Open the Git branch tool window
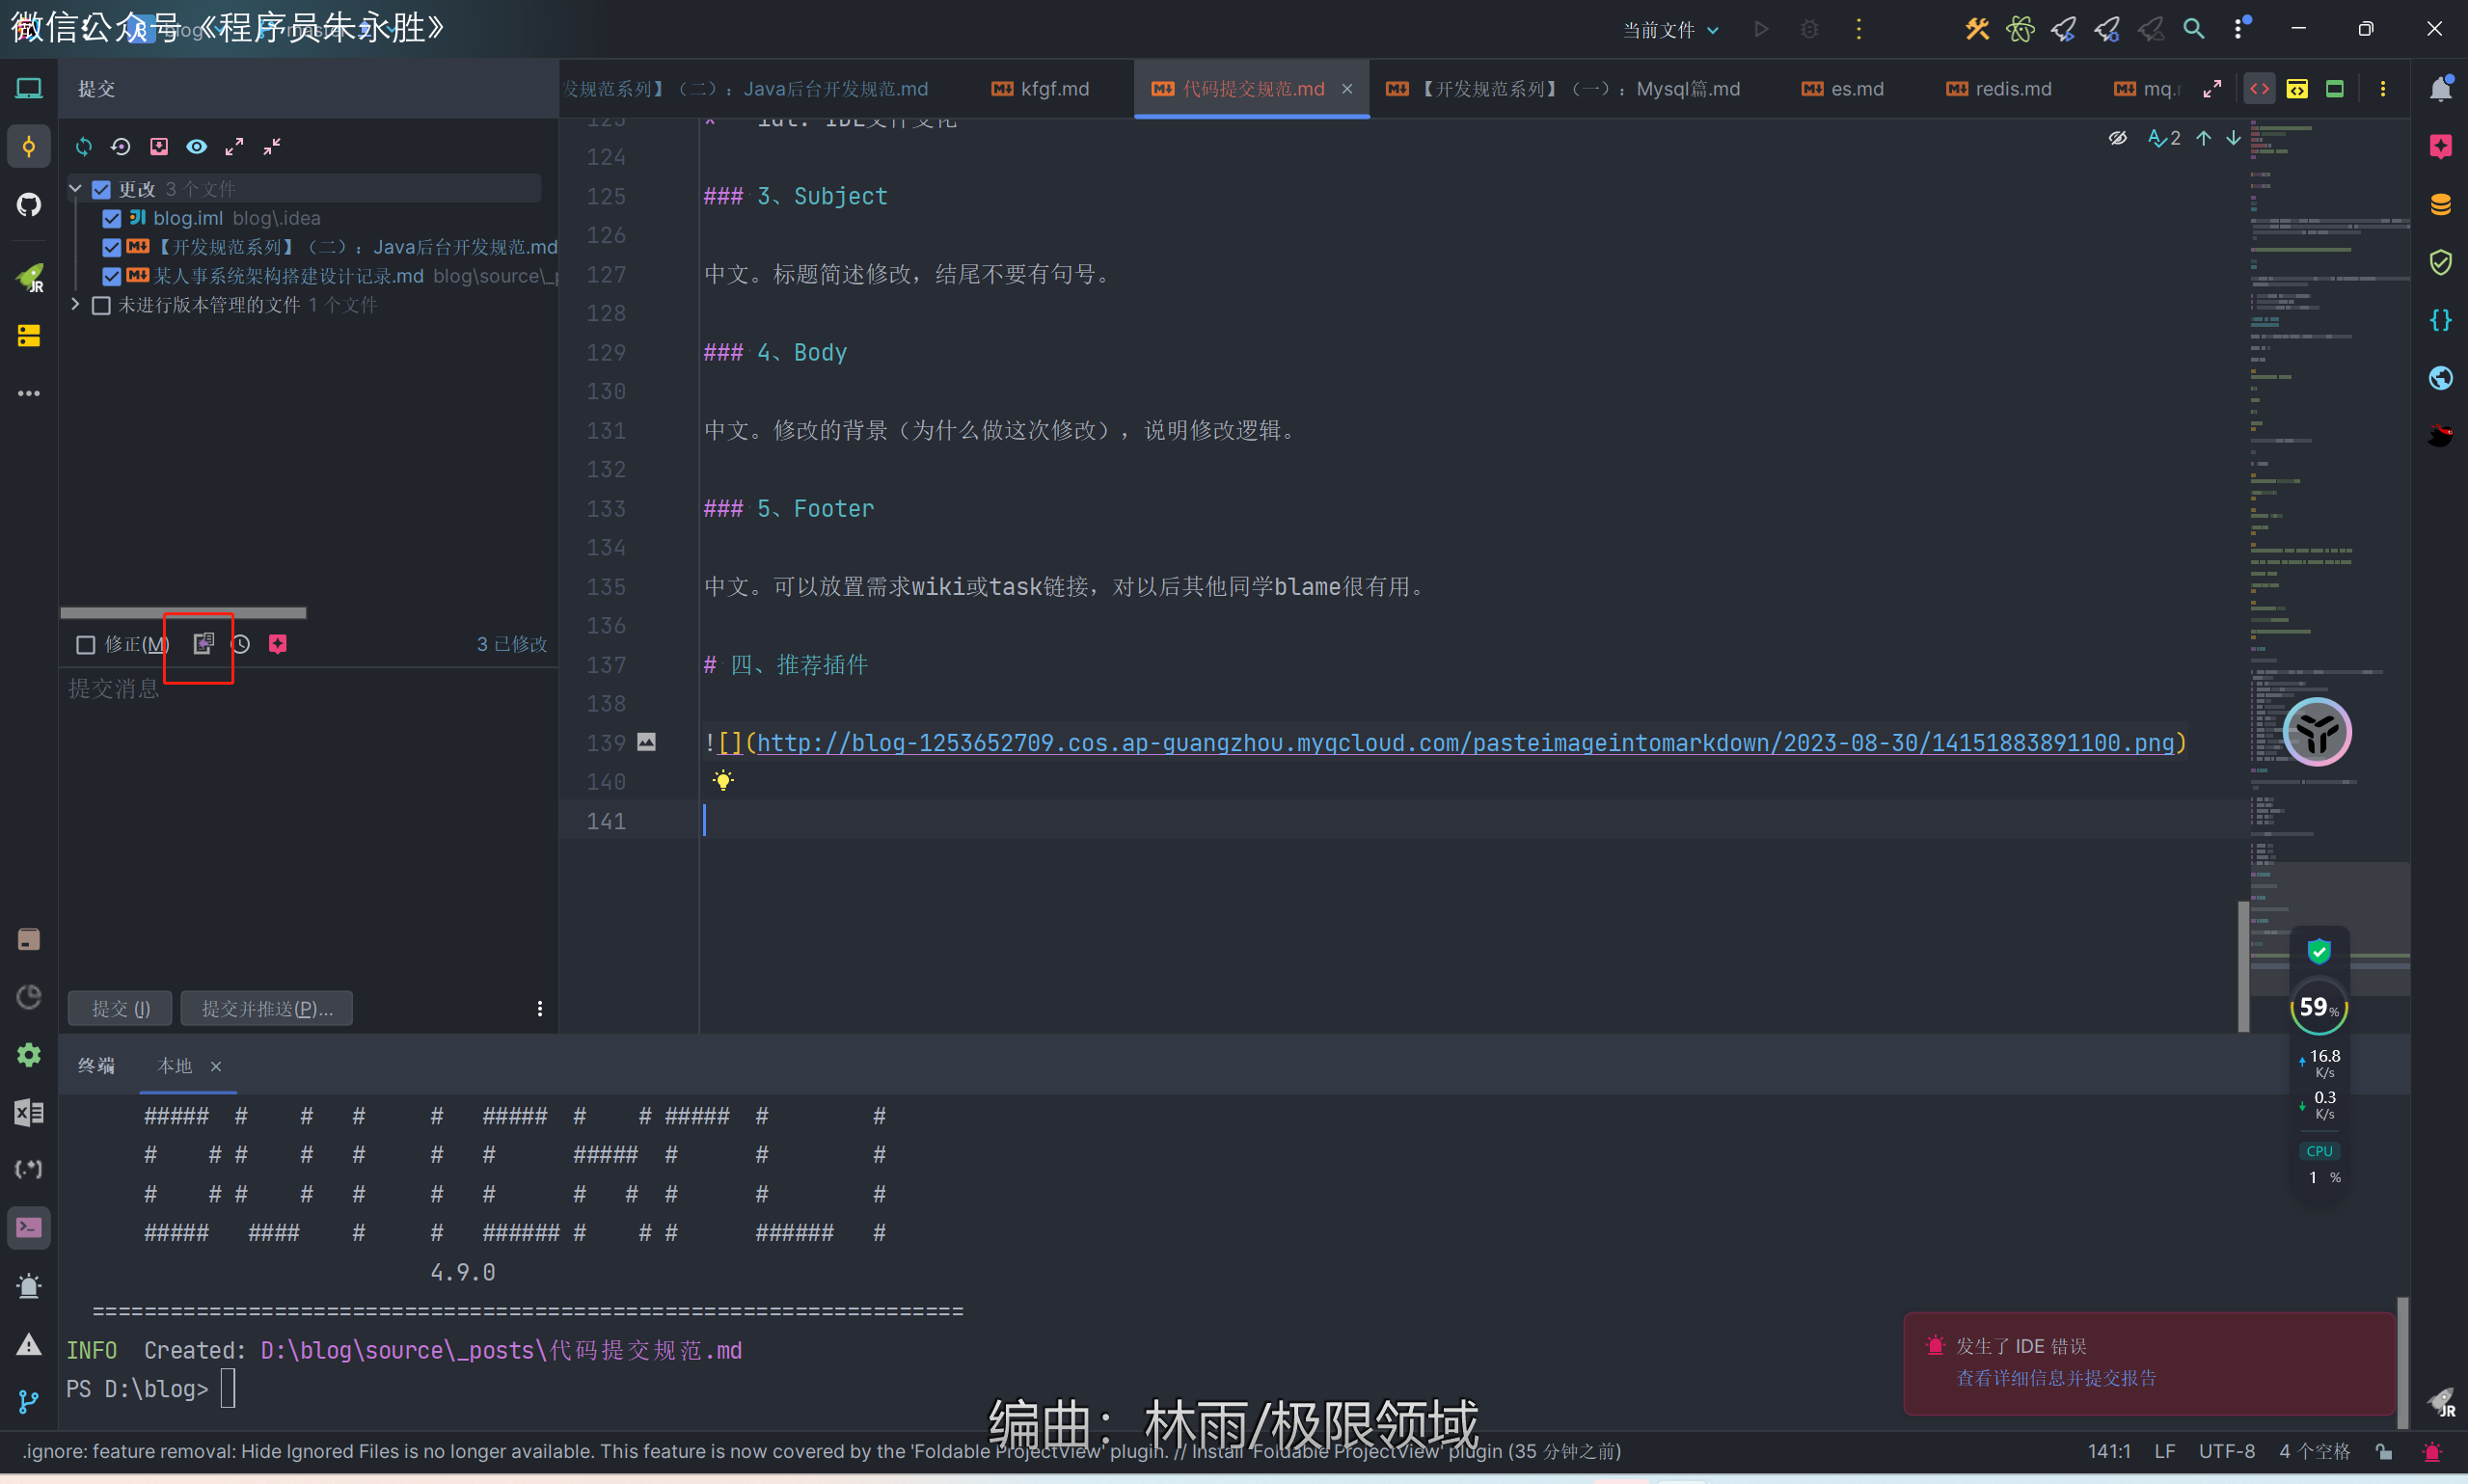The width and height of the screenshot is (2468, 1484). 29,1402
